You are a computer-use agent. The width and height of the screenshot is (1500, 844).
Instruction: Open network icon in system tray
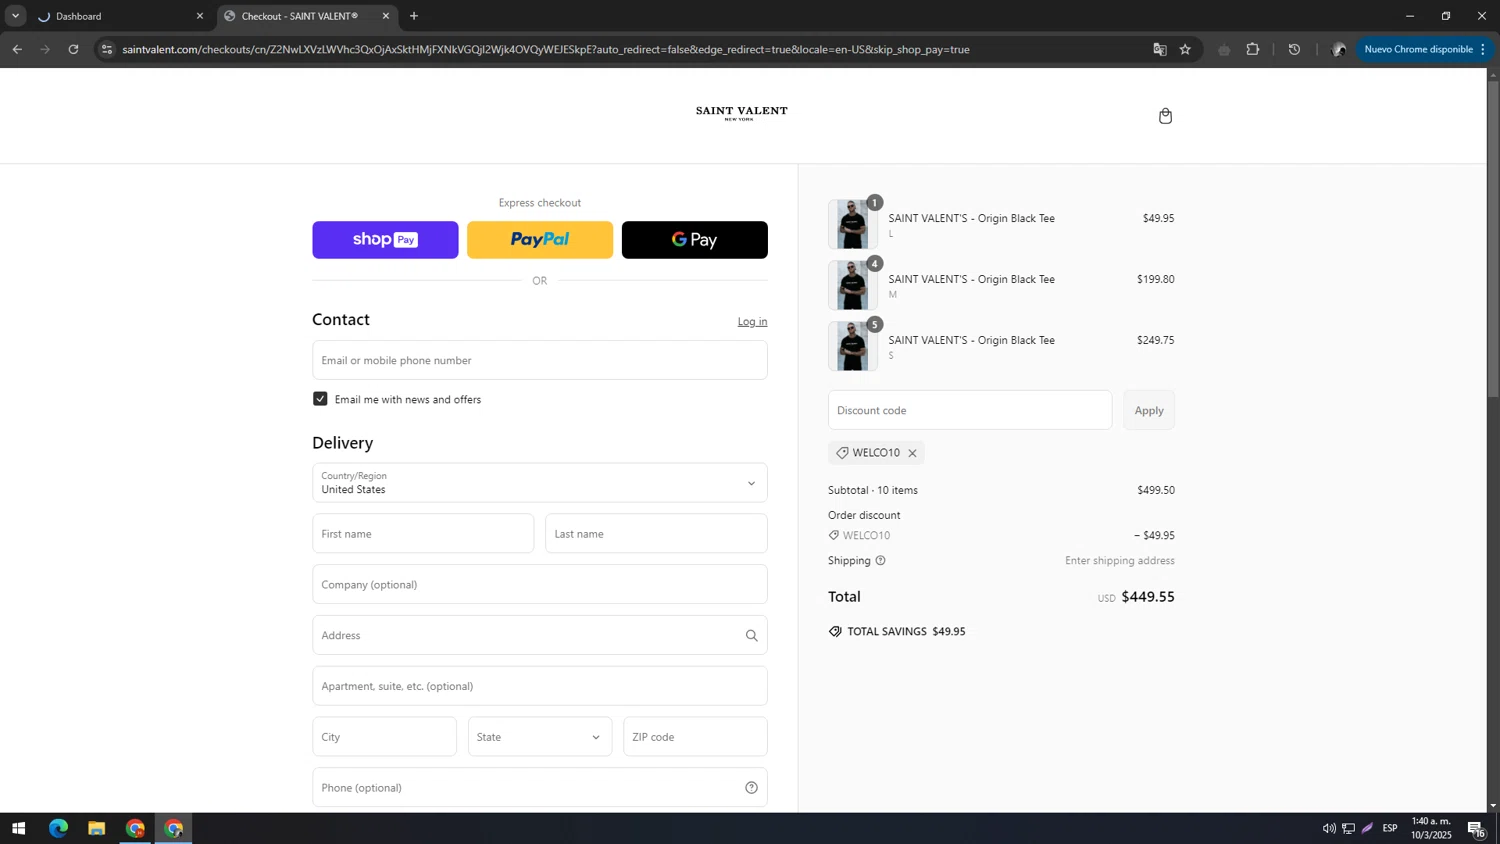[x=1348, y=828]
